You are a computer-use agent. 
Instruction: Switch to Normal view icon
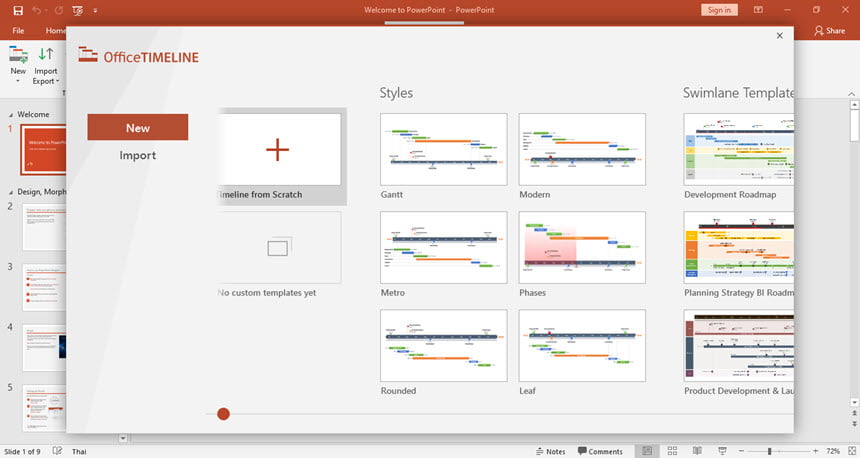647,451
